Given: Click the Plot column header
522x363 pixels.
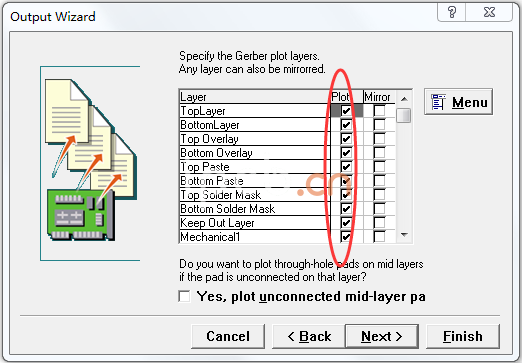Looking at the screenshot, I should pos(346,97).
